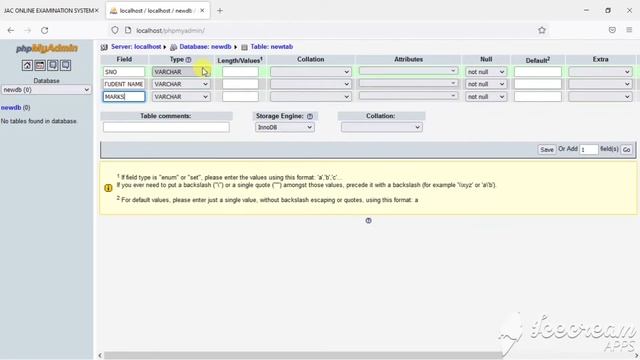Close the localhost phpMyAdmin tab

pos(202,11)
